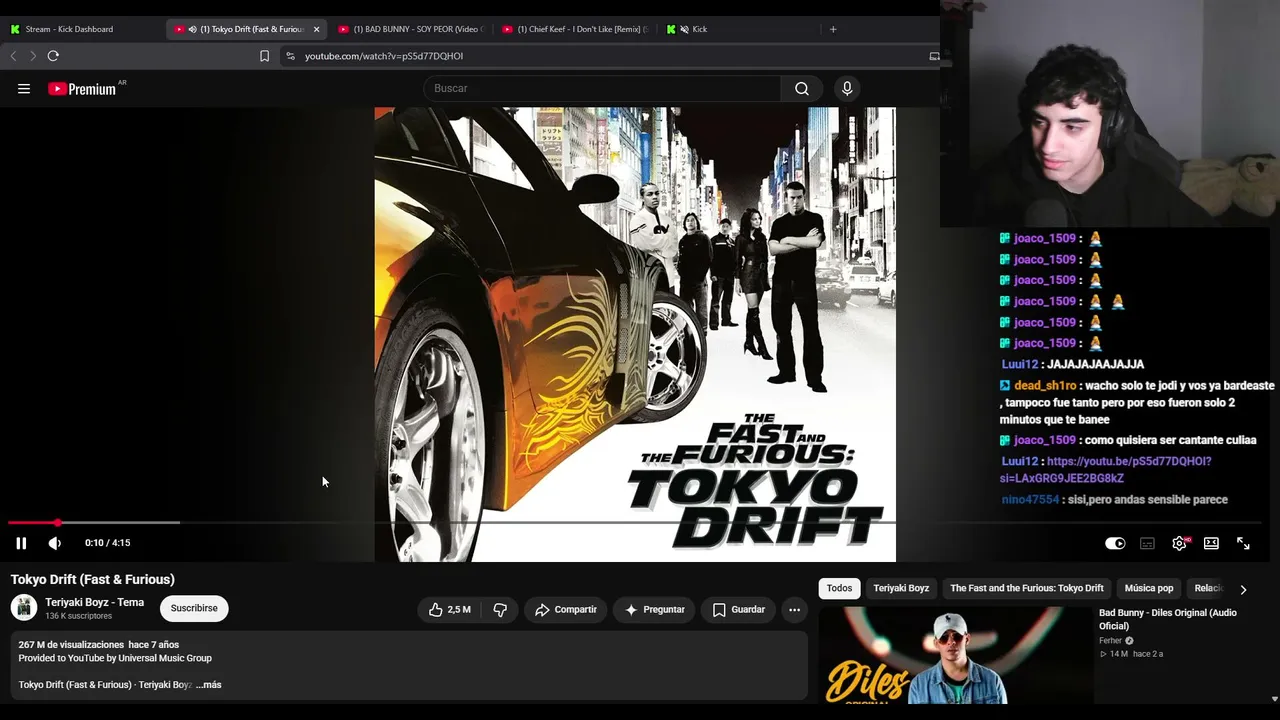Share the video with Compartir
Image resolution: width=1280 pixels, height=720 pixels.
pos(566,610)
